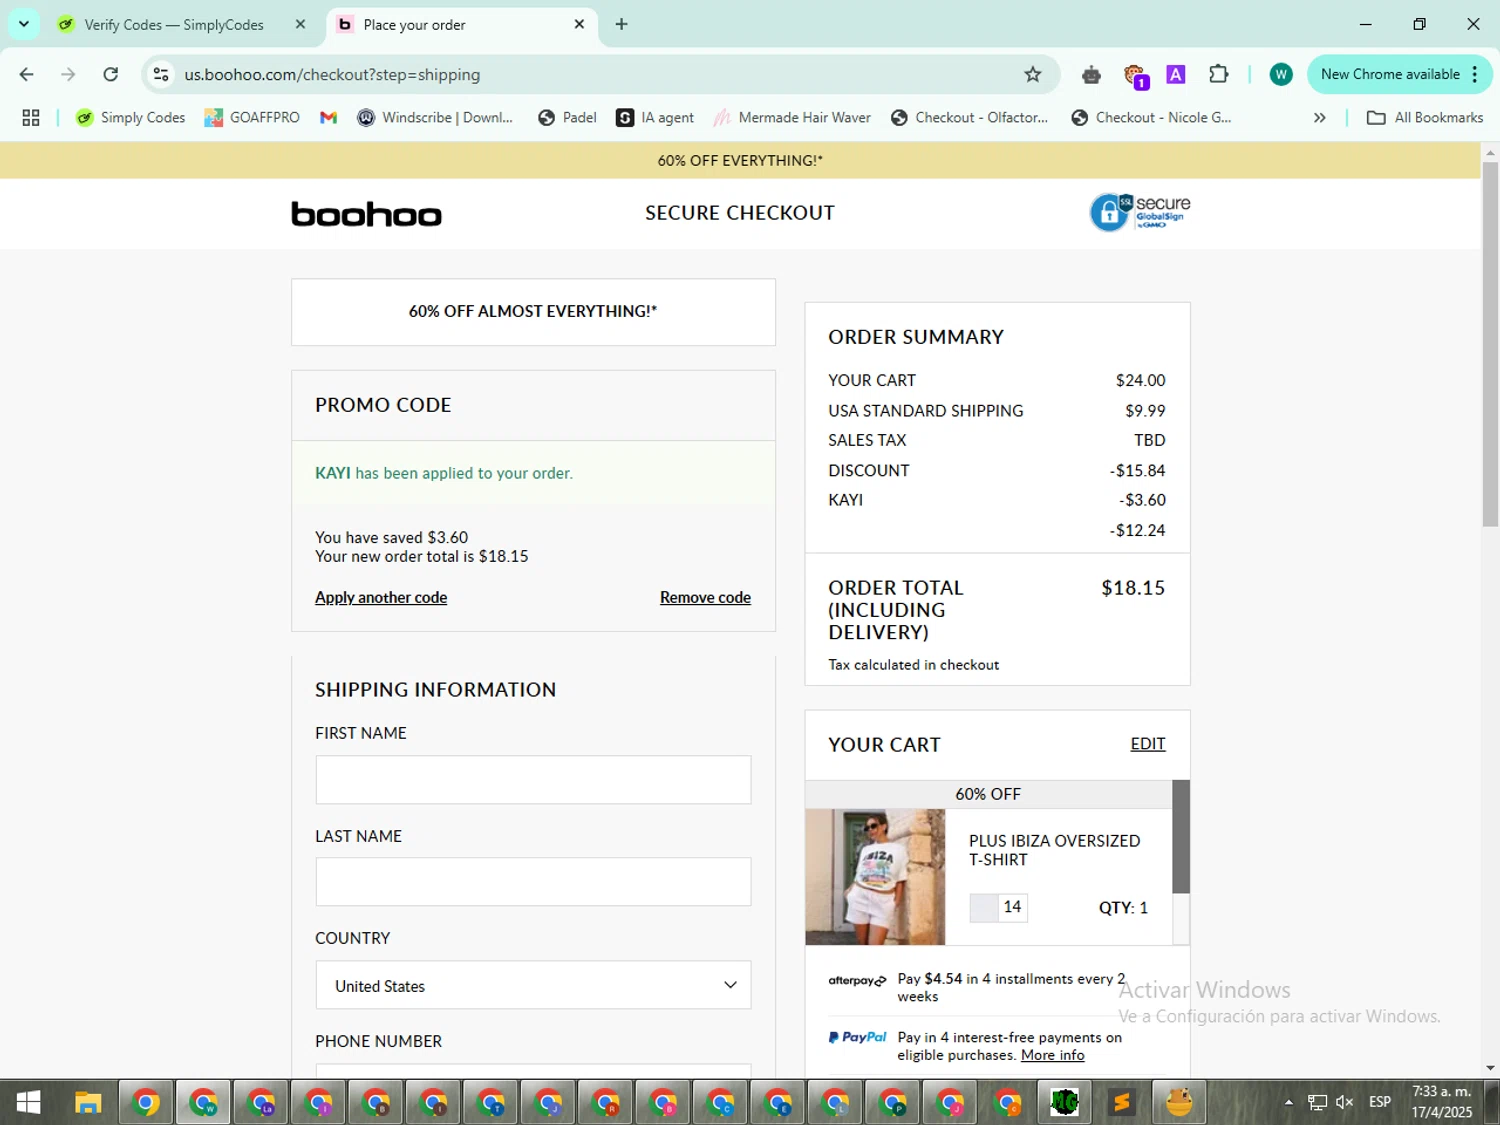Click the KAYI discount row label
The height and width of the screenshot is (1125, 1500).
click(846, 500)
